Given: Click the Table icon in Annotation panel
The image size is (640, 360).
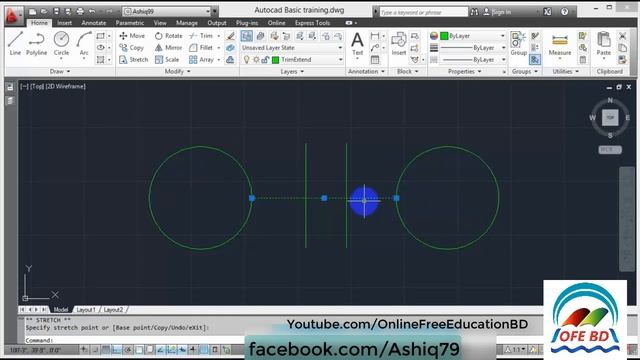Looking at the screenshot, I should [375, 60].
